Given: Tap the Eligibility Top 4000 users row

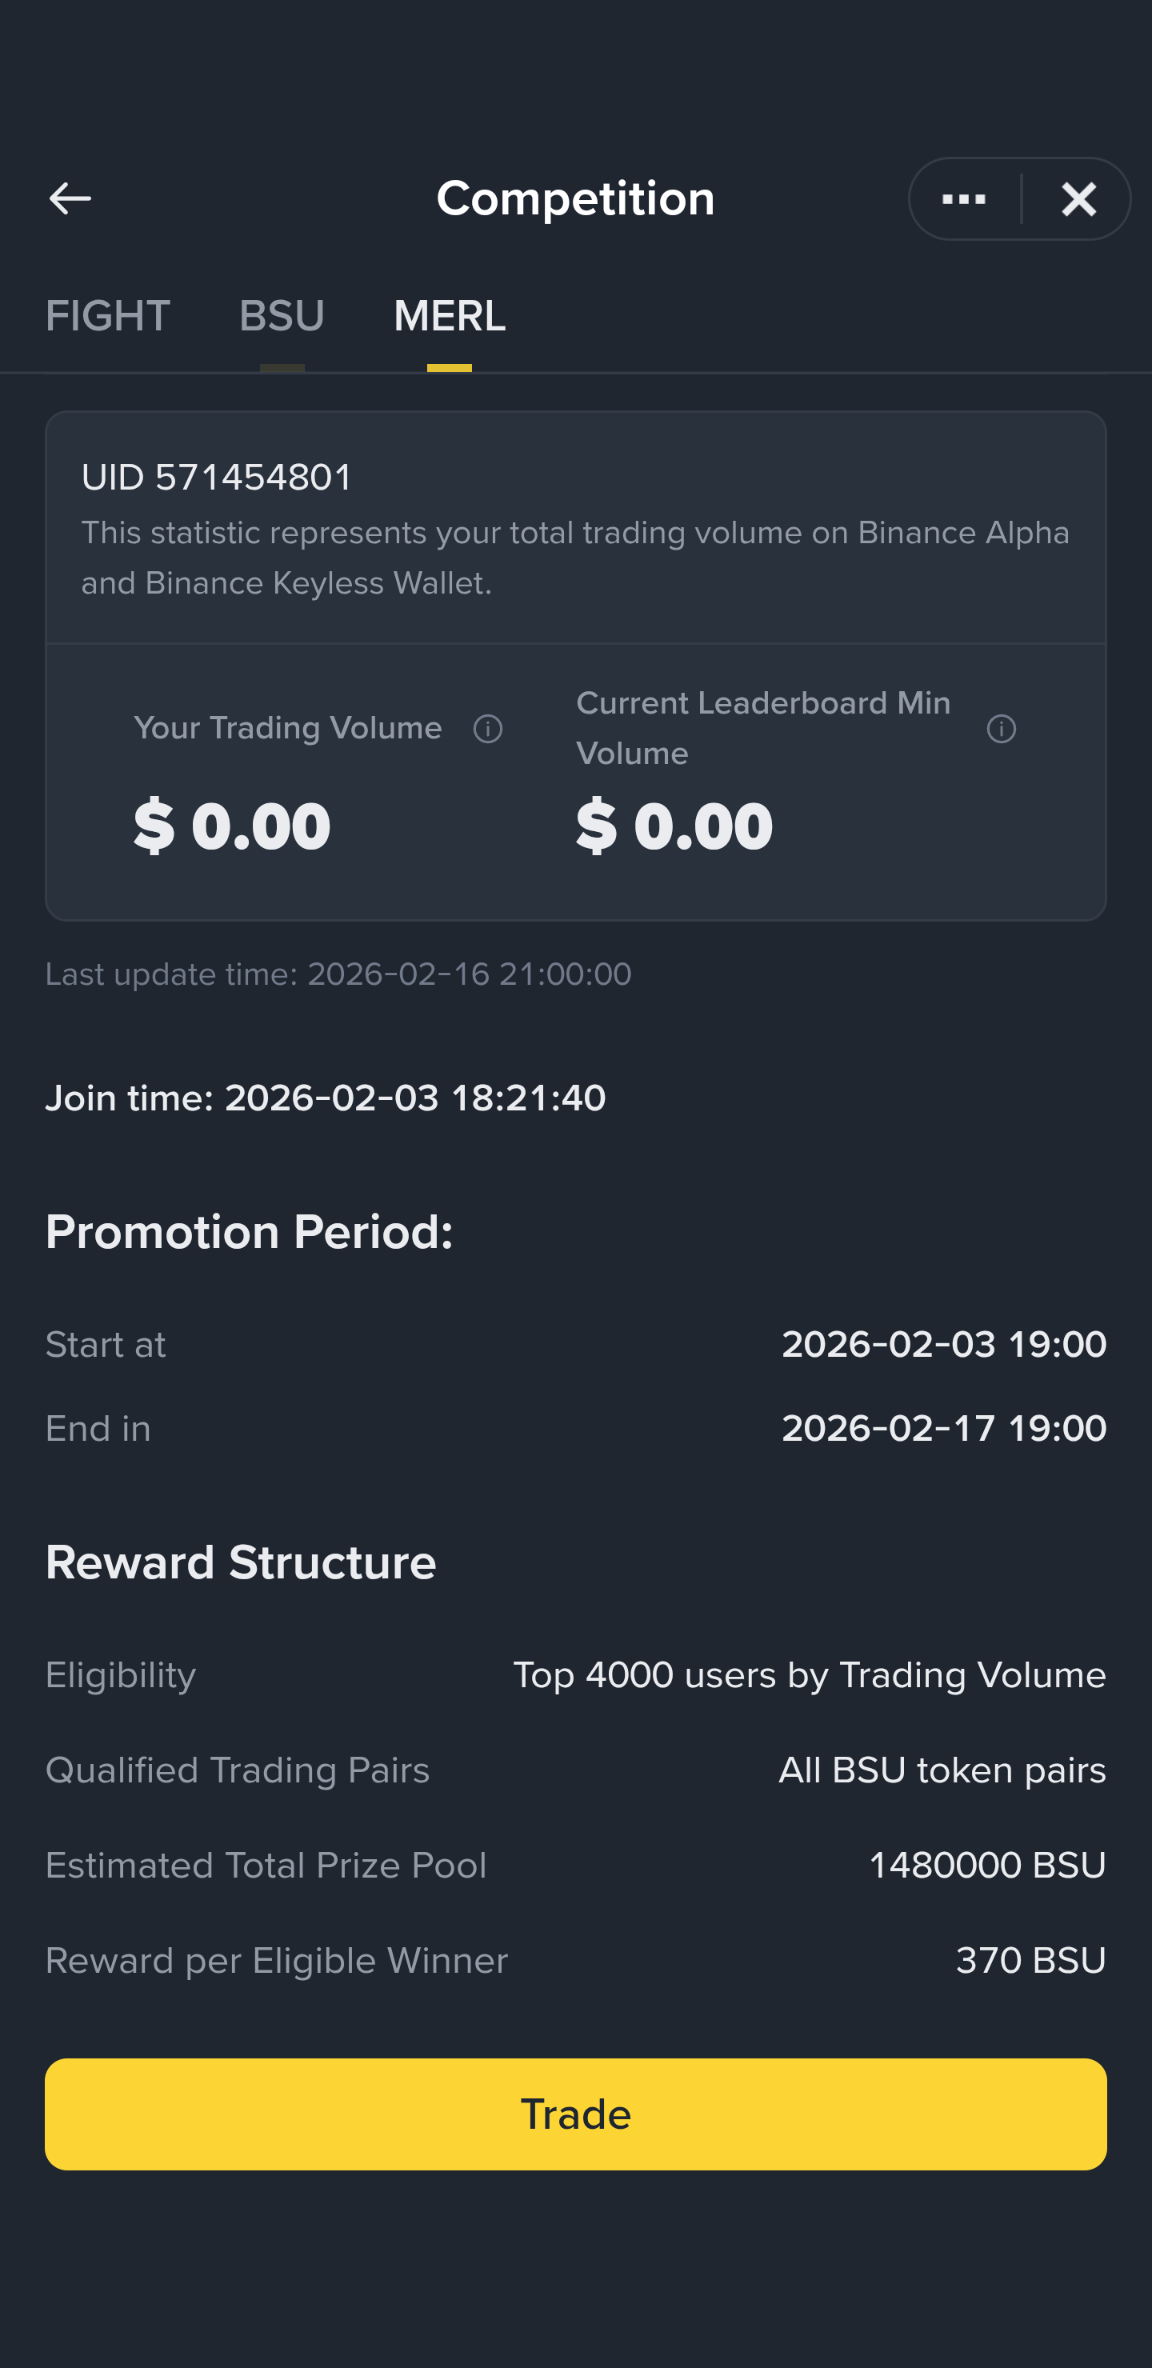Looking at the screenshot, I should (x=576, y=1675).
